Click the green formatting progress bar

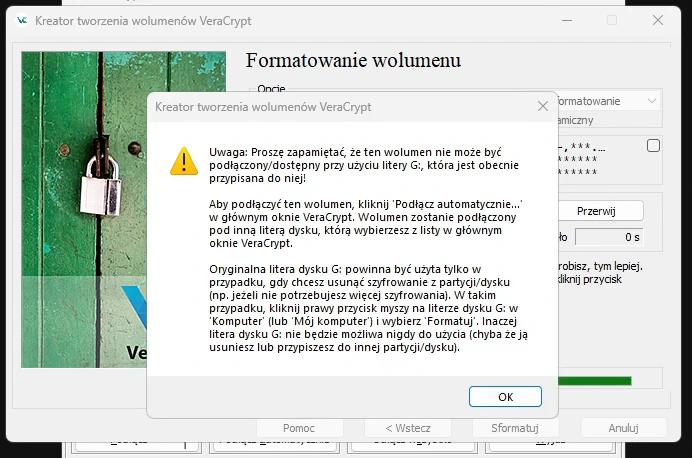[x=594, y=381]
